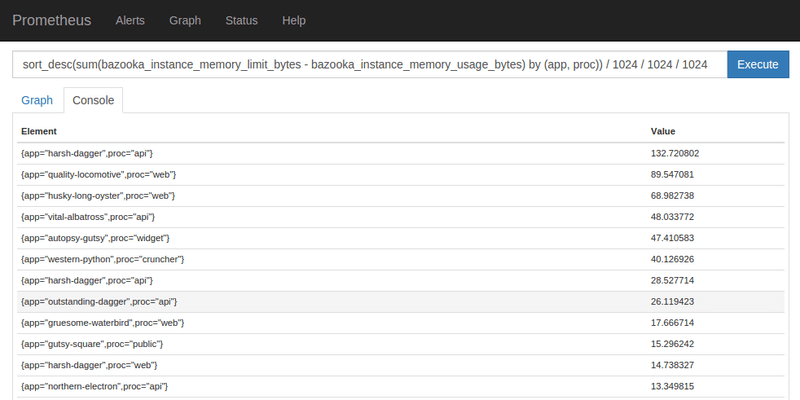Click the Execute button
The width and height of the screenshot is (800, 400).
758,64
